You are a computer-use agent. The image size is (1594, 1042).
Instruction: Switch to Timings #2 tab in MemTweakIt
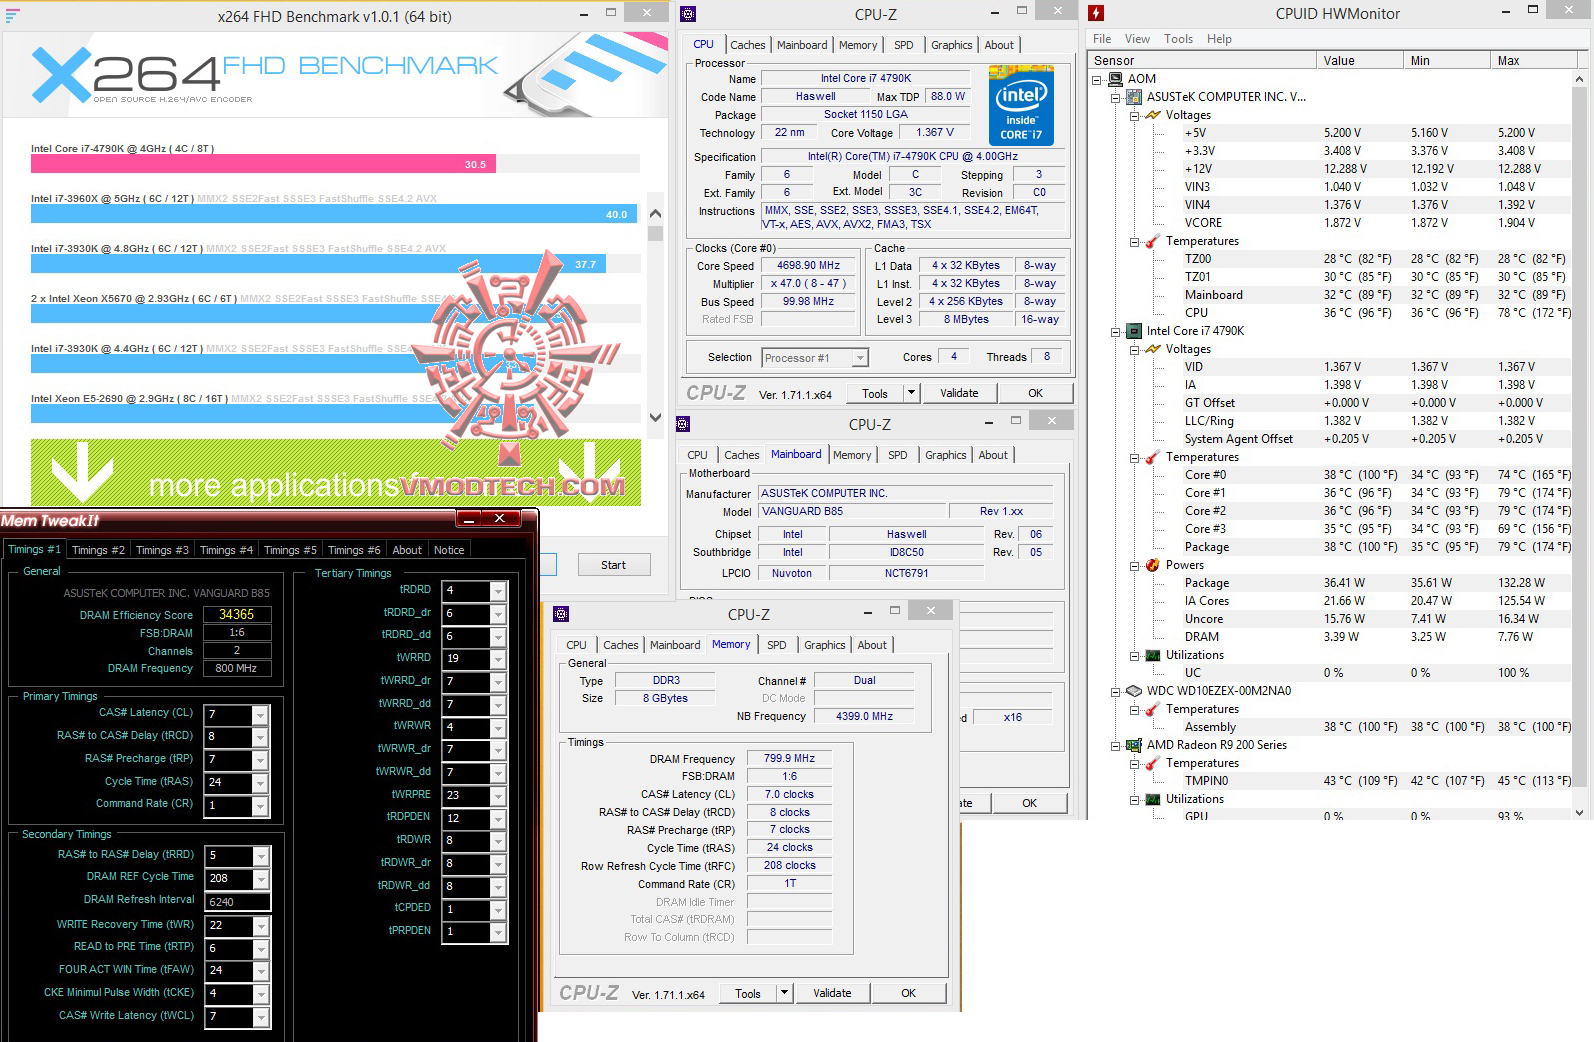click(x=98, y=550)
